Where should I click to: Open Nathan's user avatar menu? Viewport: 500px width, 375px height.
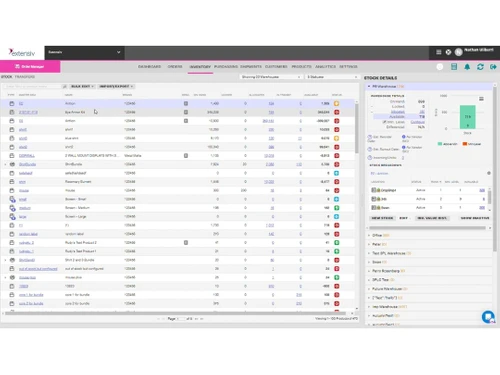click(459, 52)
